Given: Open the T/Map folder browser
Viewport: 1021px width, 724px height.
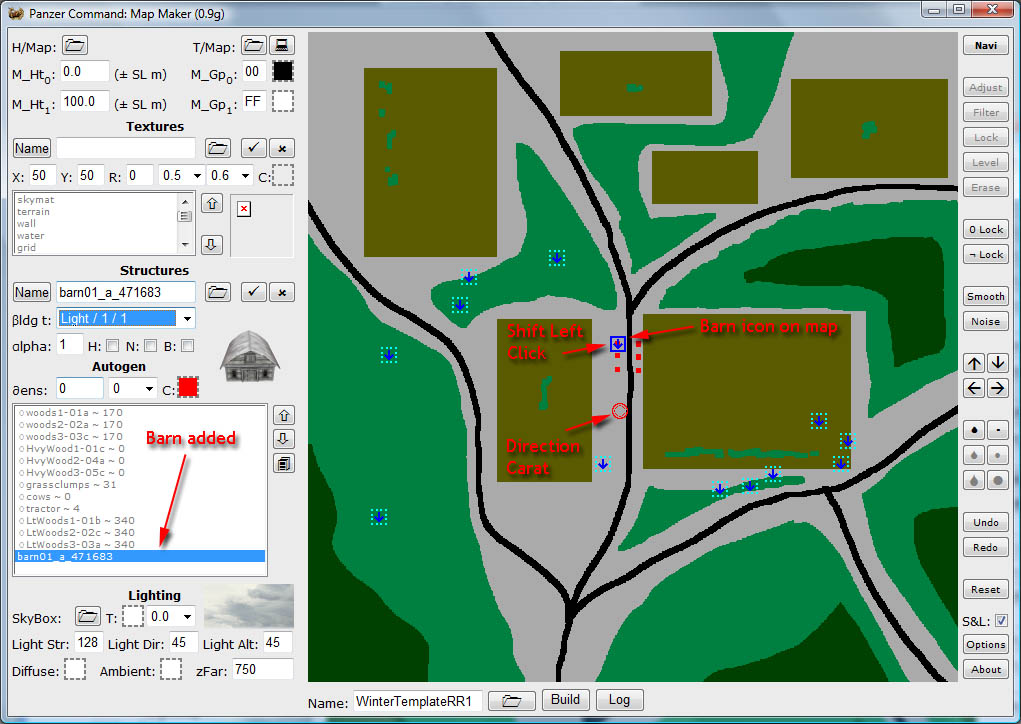Looking at the screenshot, I should point(253,46).
